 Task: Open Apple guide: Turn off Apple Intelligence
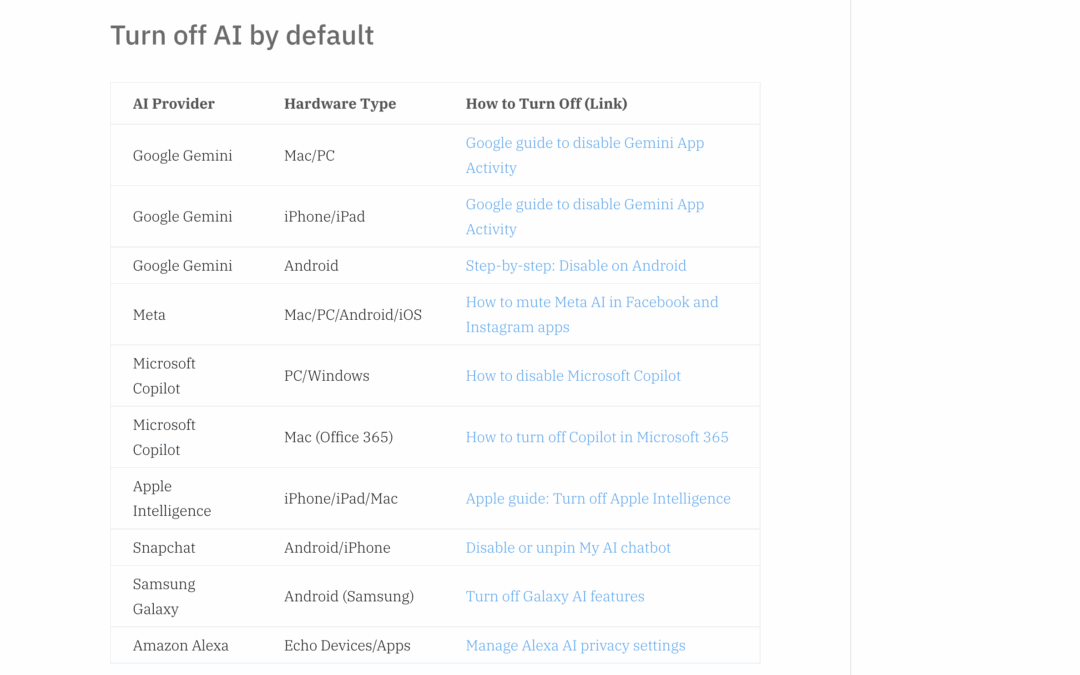pos(598,498)
